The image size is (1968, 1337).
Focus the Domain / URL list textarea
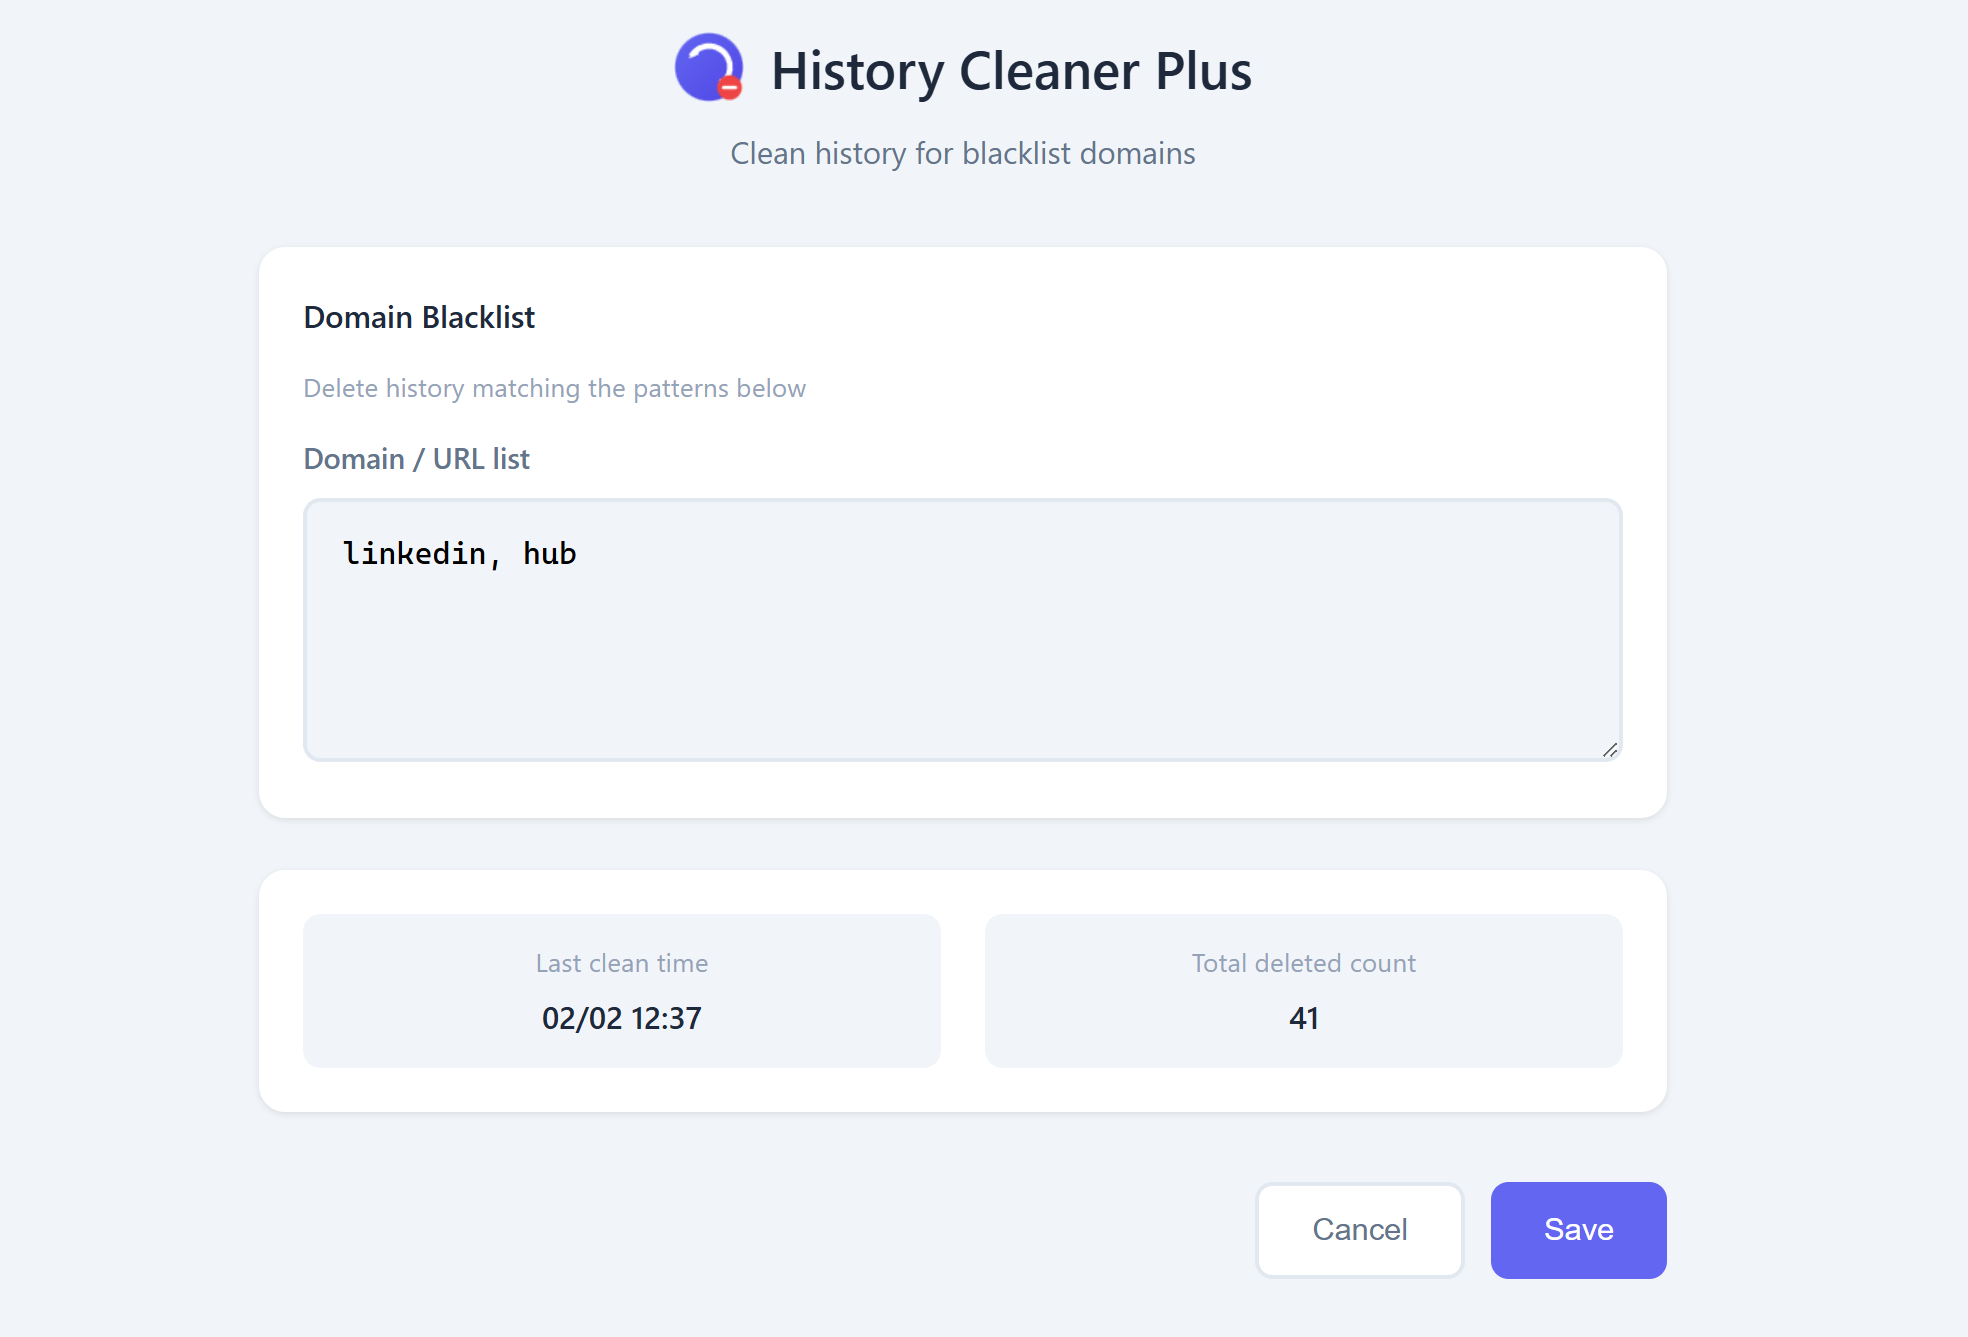coord(962,630)
